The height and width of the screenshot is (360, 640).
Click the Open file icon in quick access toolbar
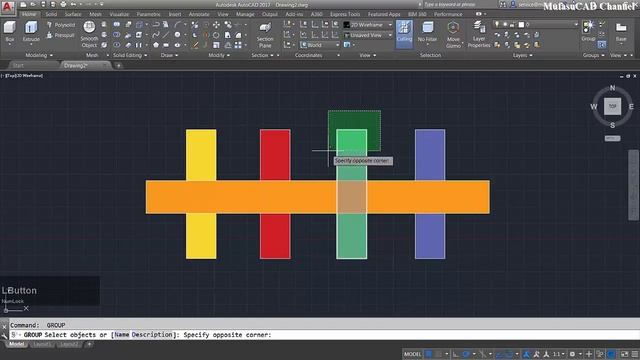point(33,4)
